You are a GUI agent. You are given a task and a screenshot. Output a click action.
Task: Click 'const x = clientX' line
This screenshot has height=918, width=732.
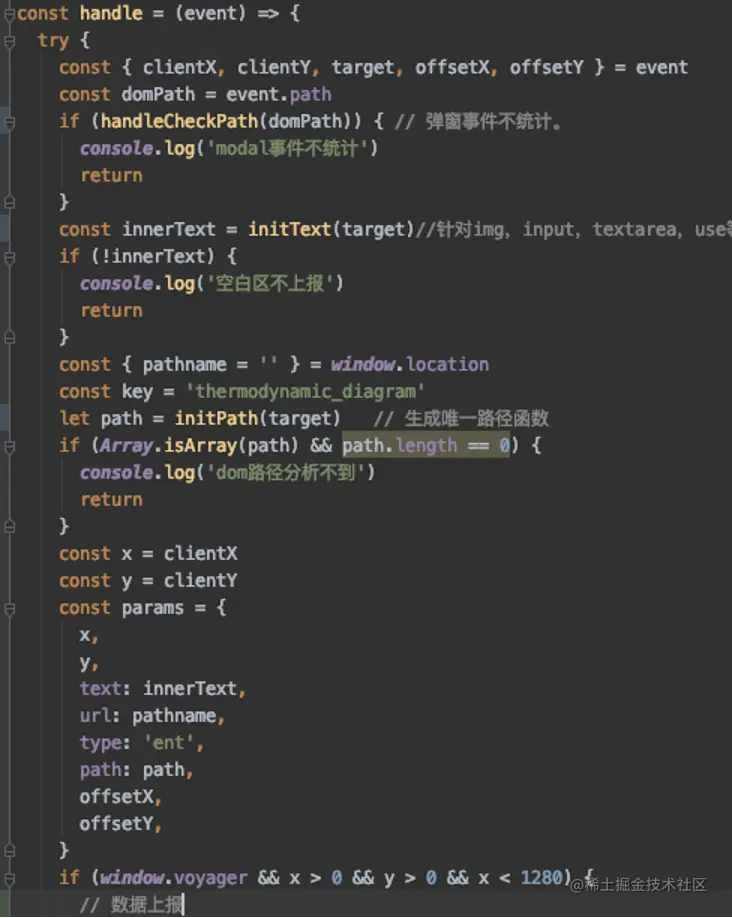tap(148, 554)
